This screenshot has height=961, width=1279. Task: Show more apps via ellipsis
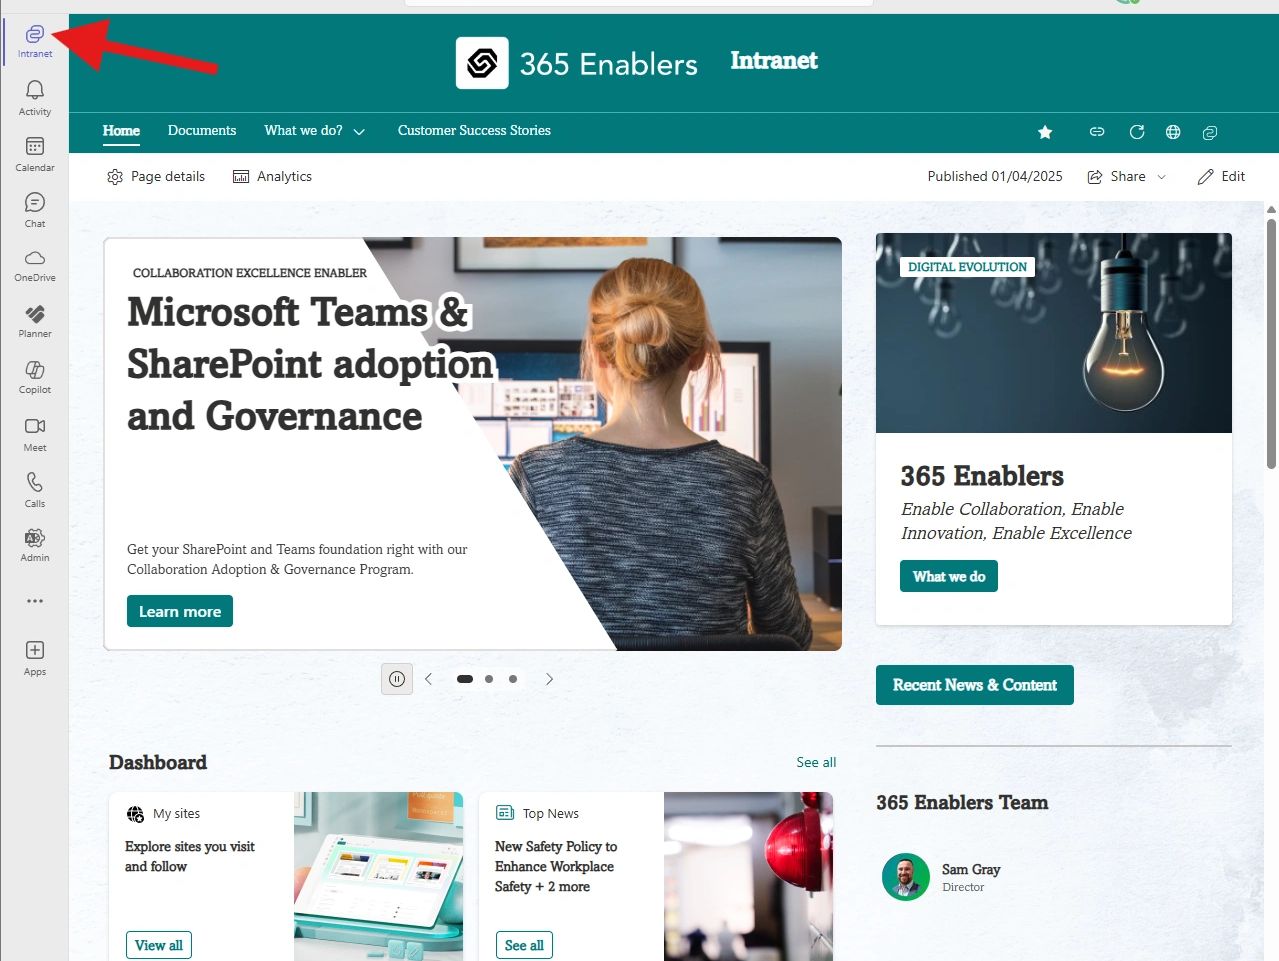pos(35,601)
